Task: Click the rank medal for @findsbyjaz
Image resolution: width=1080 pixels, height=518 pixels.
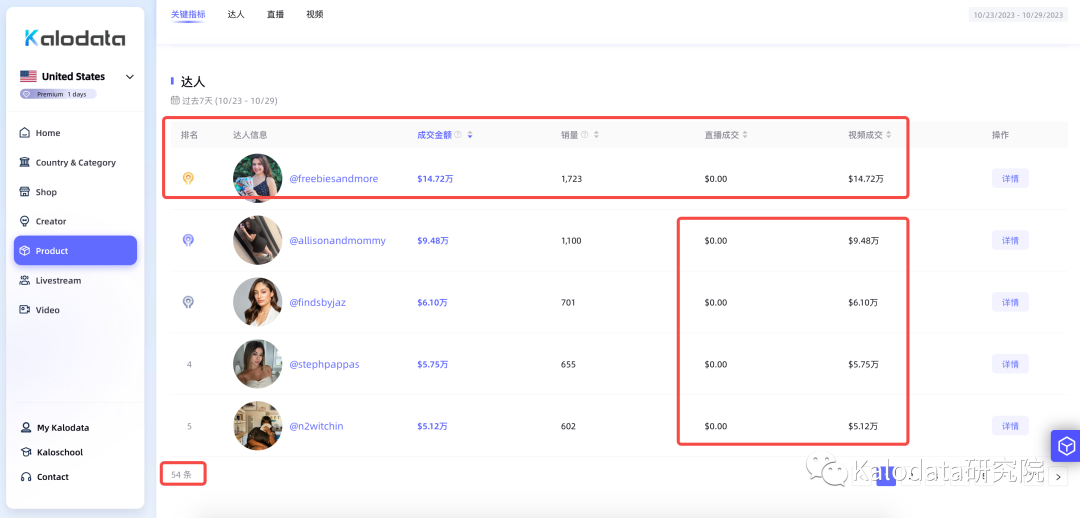Action: [x=188, y=302]
